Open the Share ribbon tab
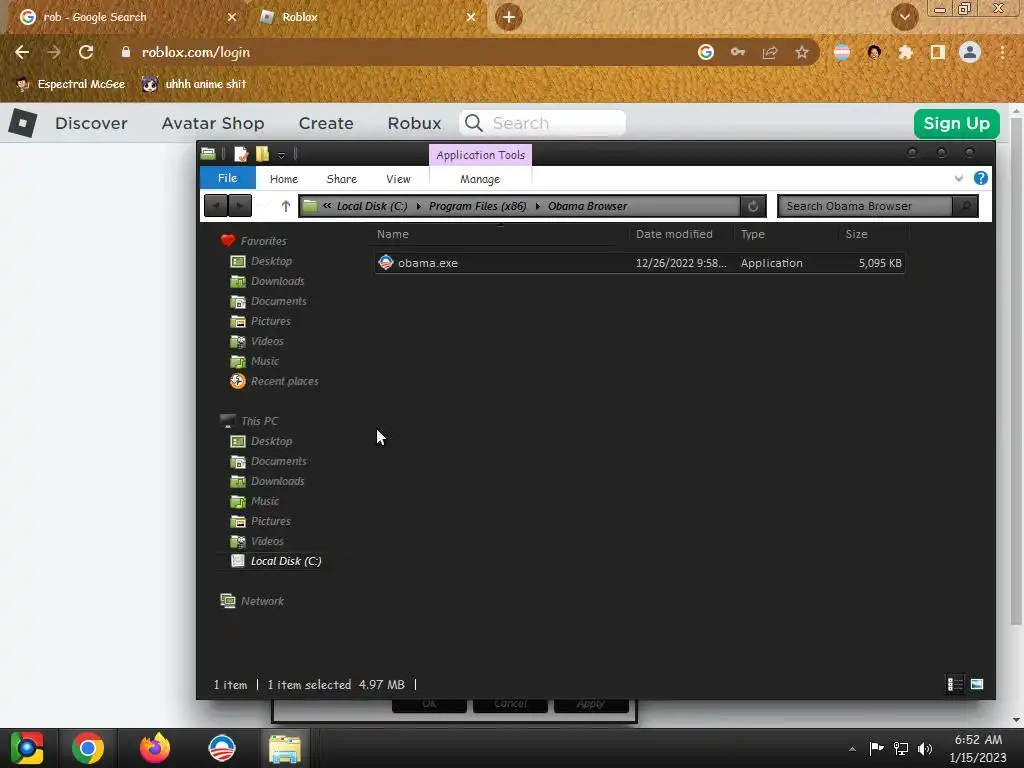The height and width of the screenshot is (768, 1024). (x=342, y=179)
